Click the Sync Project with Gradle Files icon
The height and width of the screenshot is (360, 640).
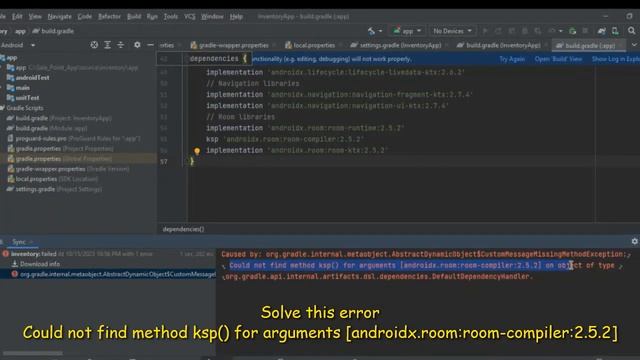(x=601, y=31)
